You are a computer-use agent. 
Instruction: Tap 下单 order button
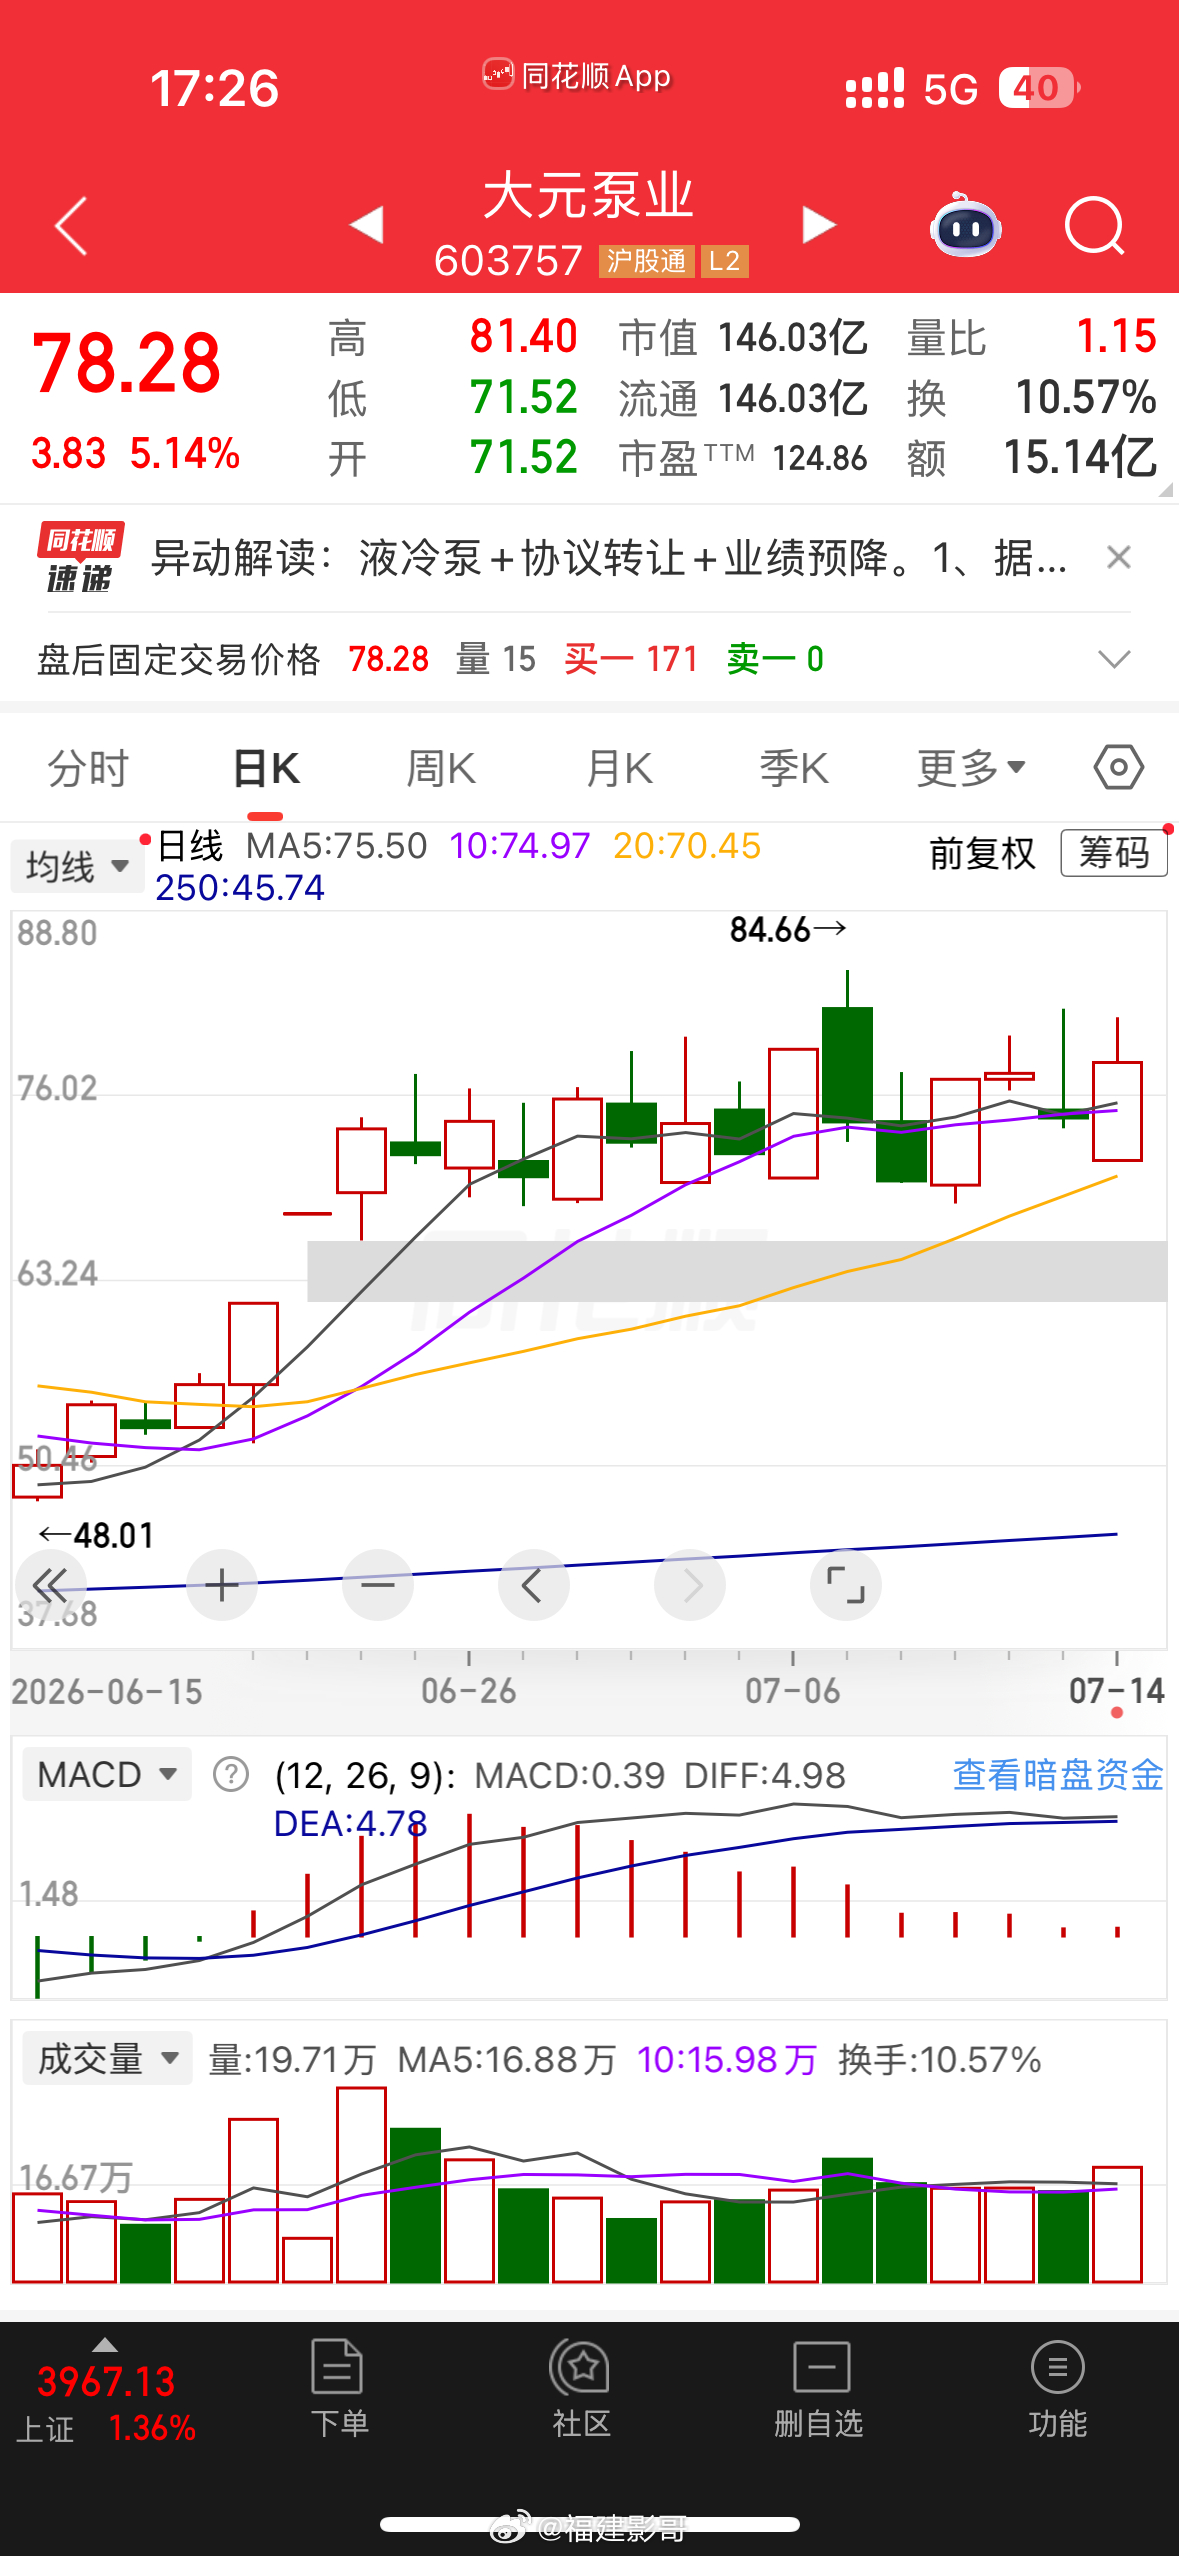338,2388
